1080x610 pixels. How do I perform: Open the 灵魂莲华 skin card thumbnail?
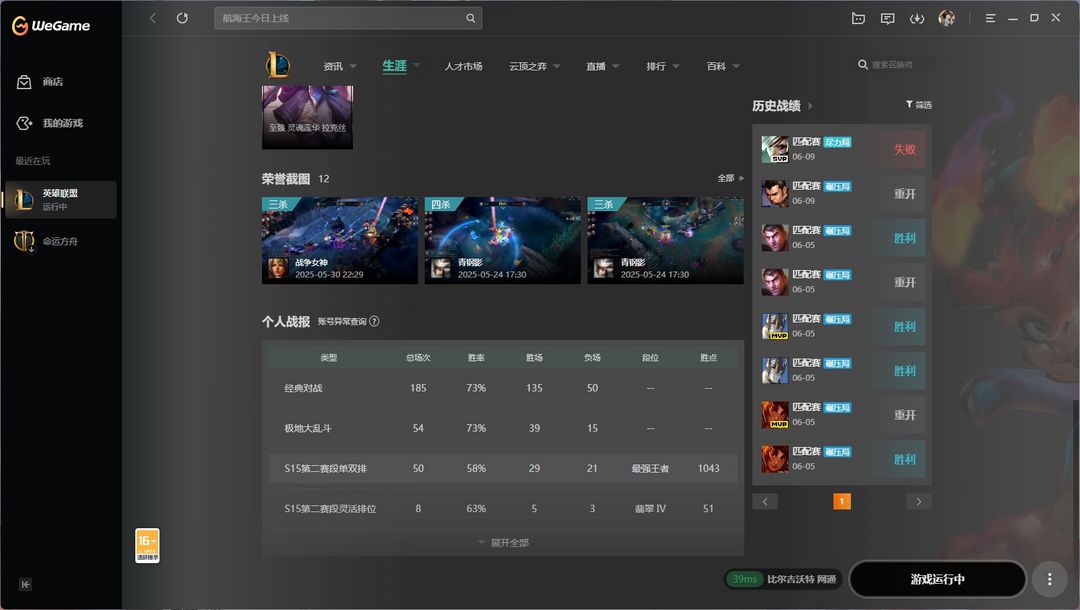(x=307, y=117)
